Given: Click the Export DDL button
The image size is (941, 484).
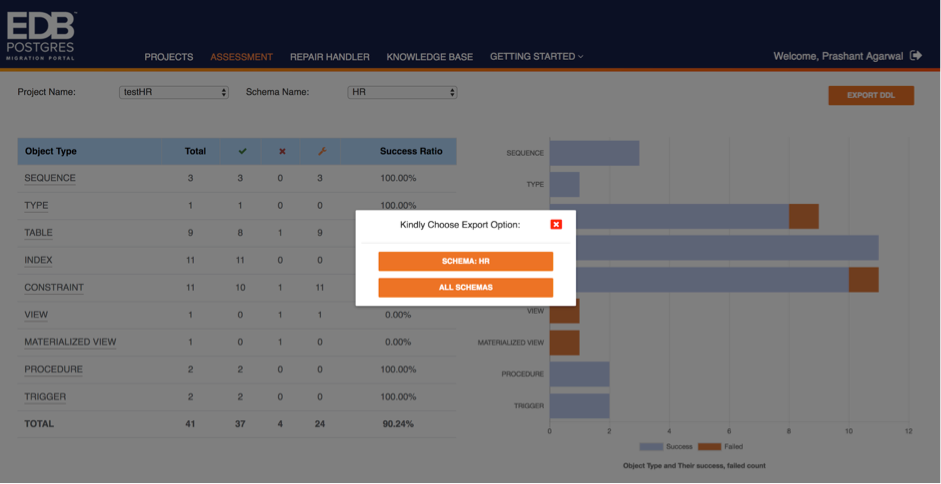Looking at the screenshot, I should pyautogui.click(x=870, y=95).
